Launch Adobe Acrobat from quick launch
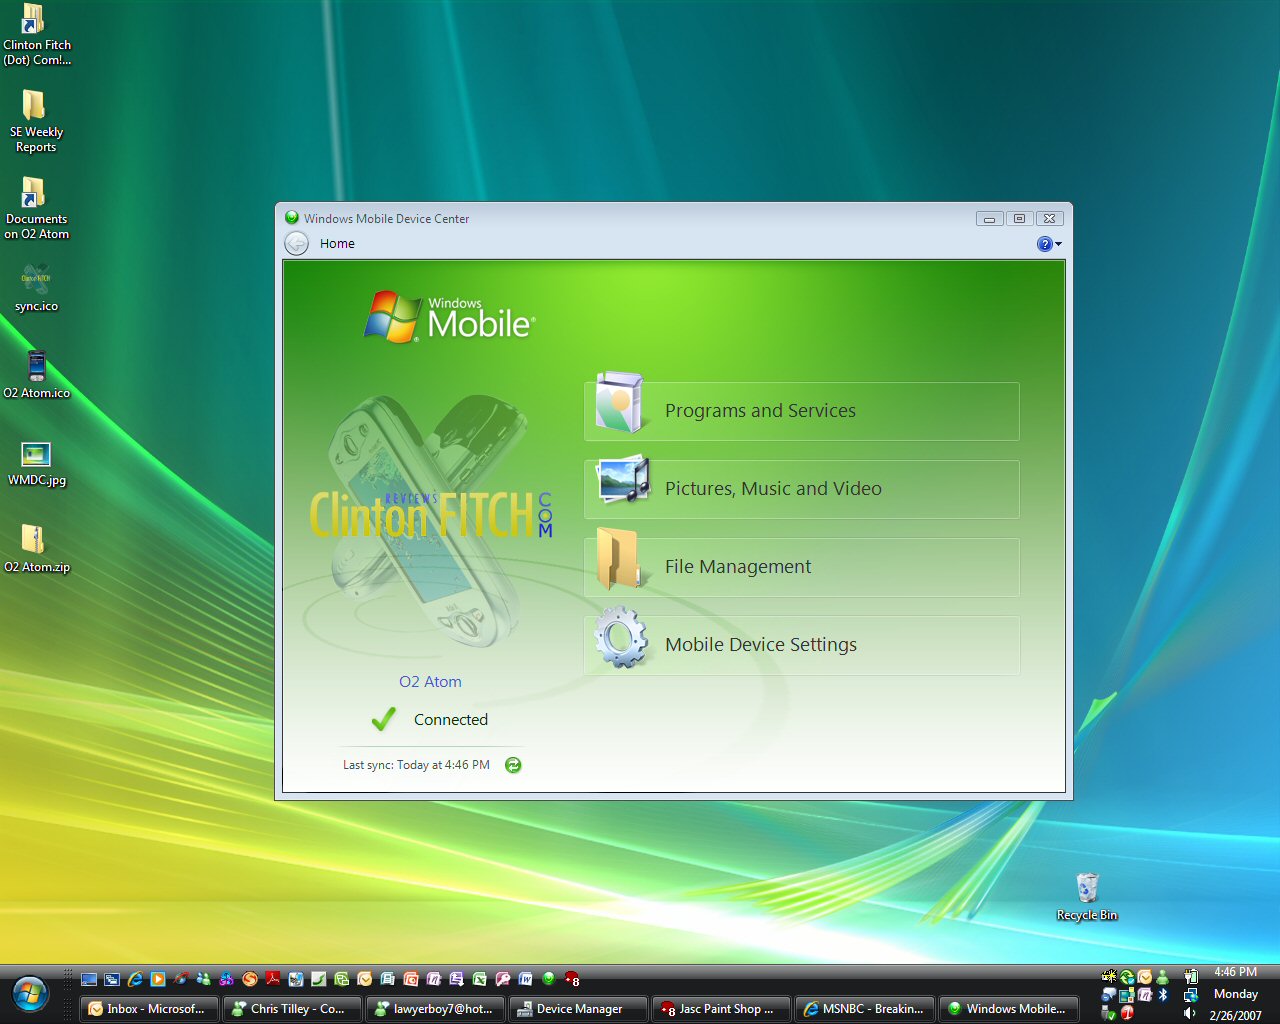1280x1024 pixels. (x=272, y=980)
